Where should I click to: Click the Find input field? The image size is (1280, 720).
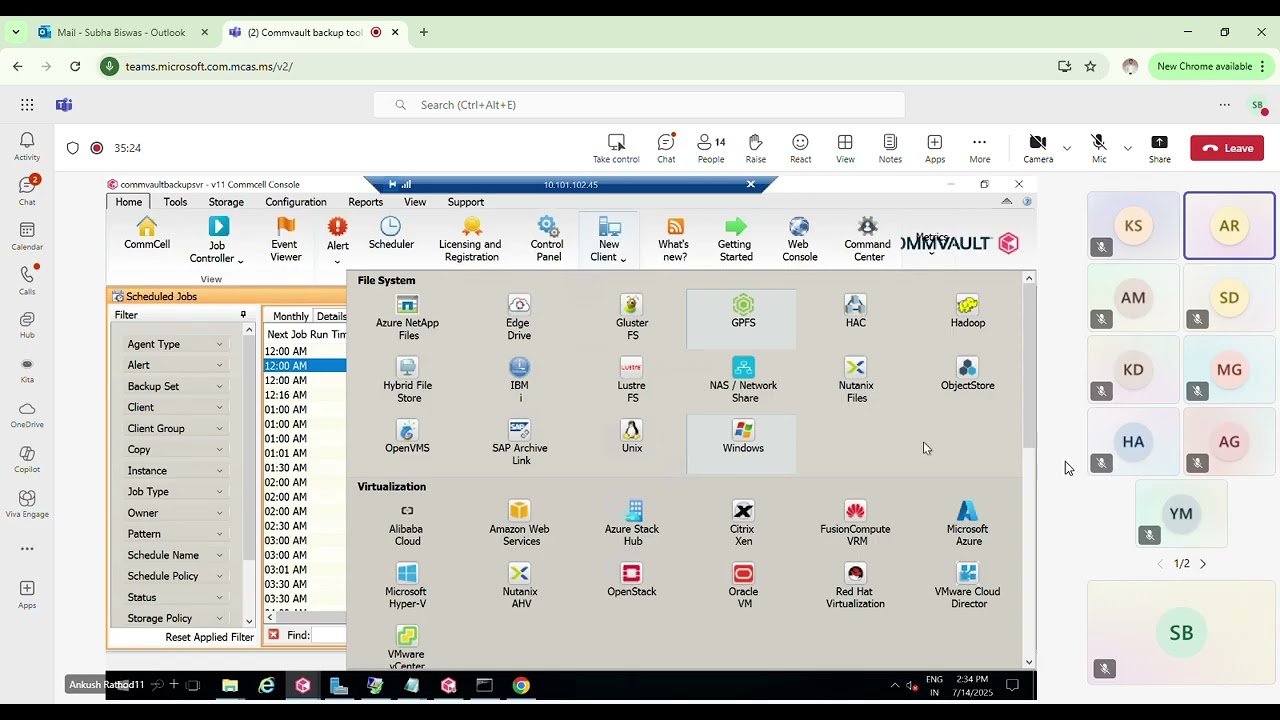click(330, 635)
